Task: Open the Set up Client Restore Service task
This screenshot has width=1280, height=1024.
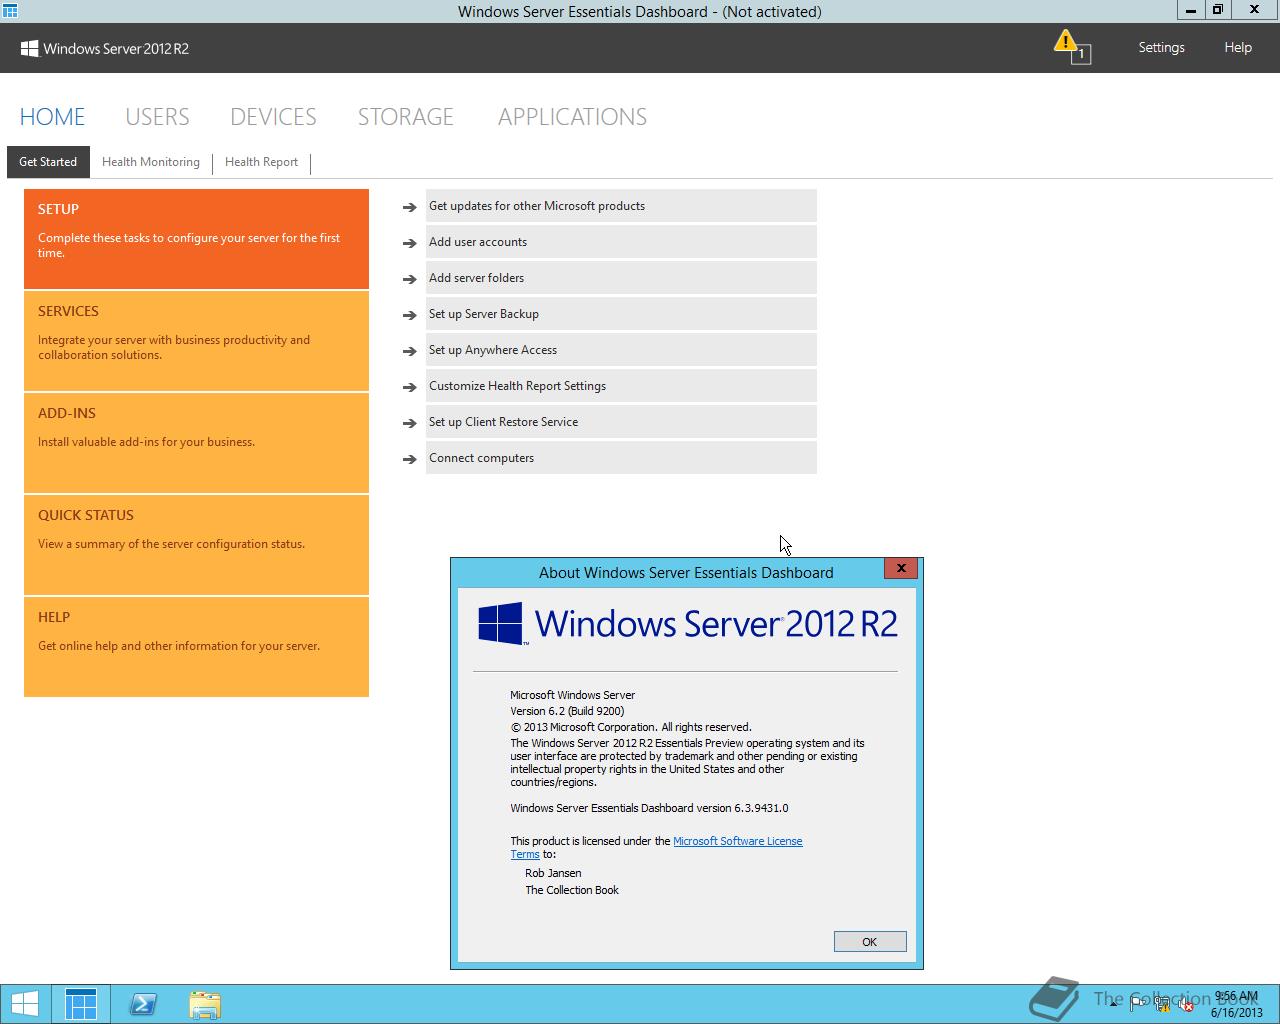Action: 621,422
